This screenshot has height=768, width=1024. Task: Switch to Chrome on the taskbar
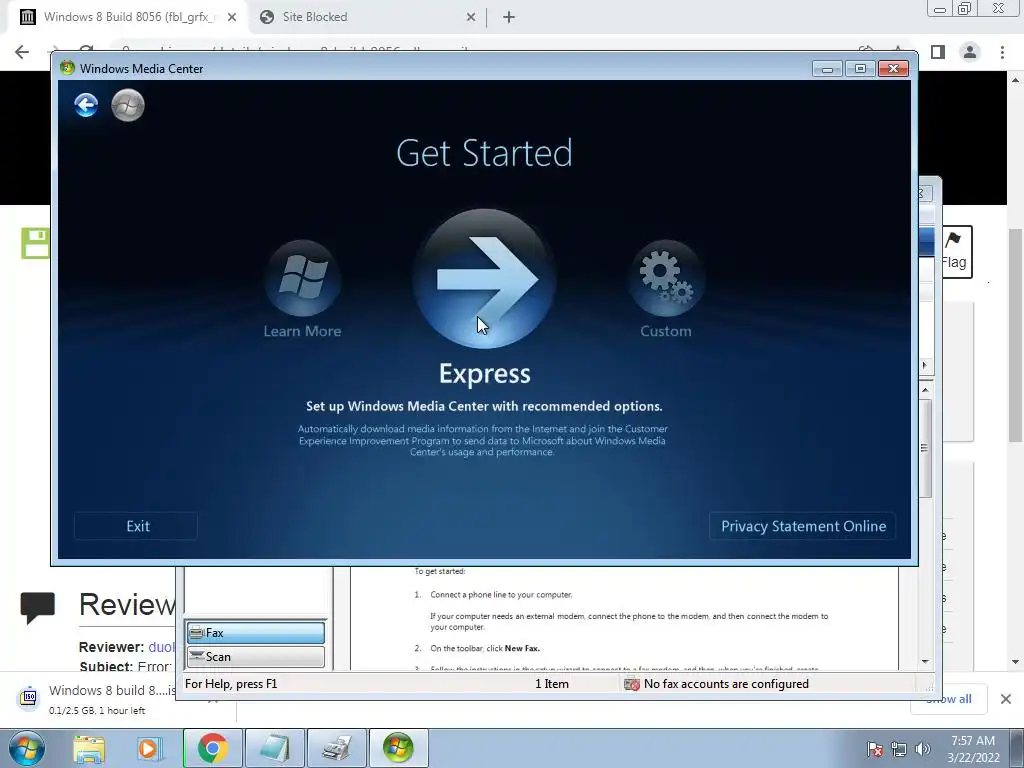click(x=212, y=748)
